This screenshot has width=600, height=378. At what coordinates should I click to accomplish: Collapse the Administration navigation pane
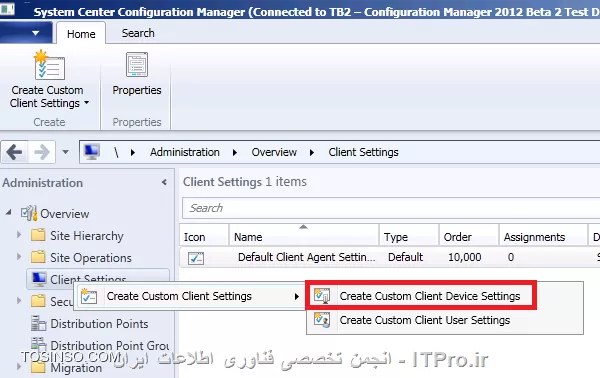coord(164,182)
